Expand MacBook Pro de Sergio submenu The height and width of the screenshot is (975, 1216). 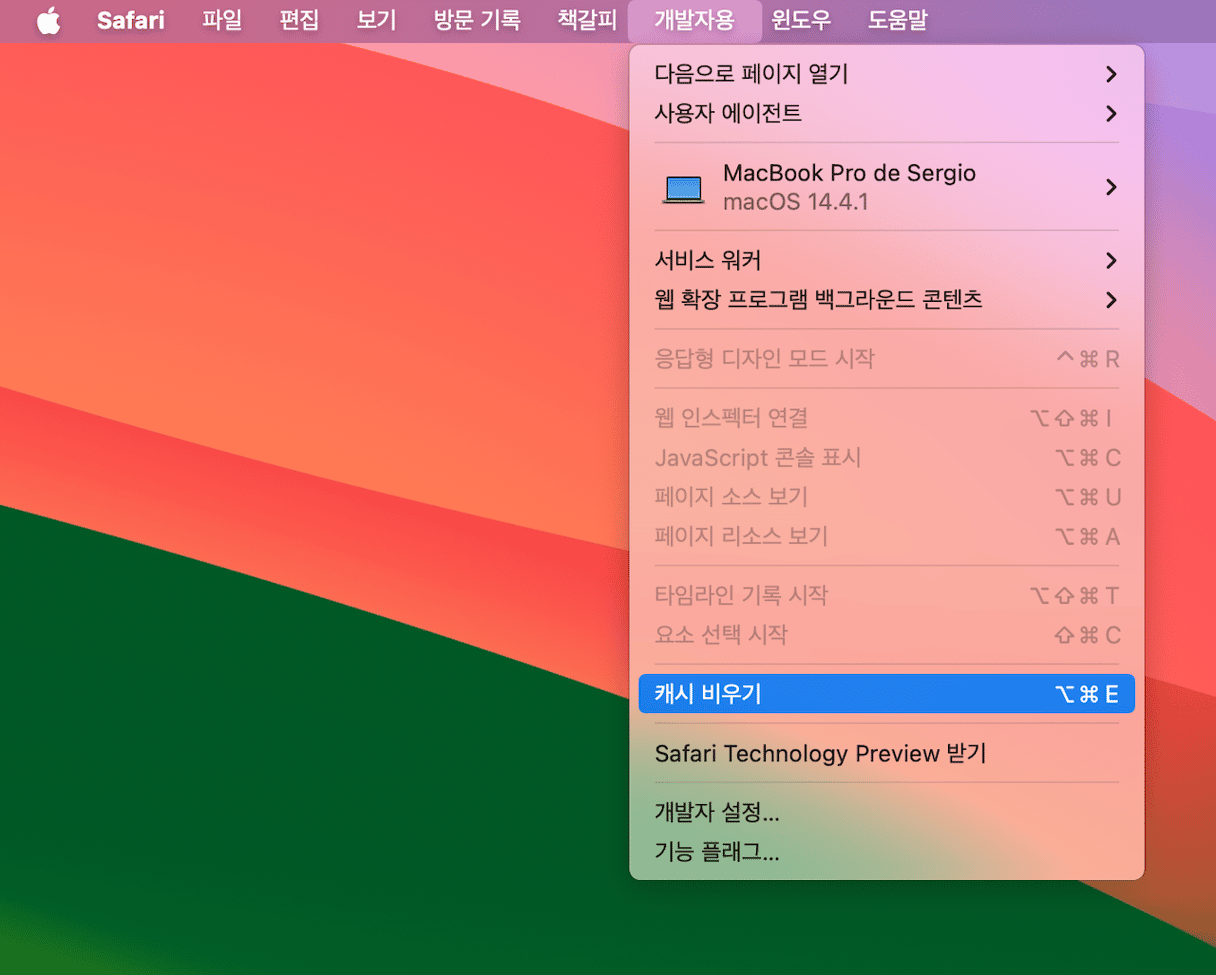(x=886, y=187)
